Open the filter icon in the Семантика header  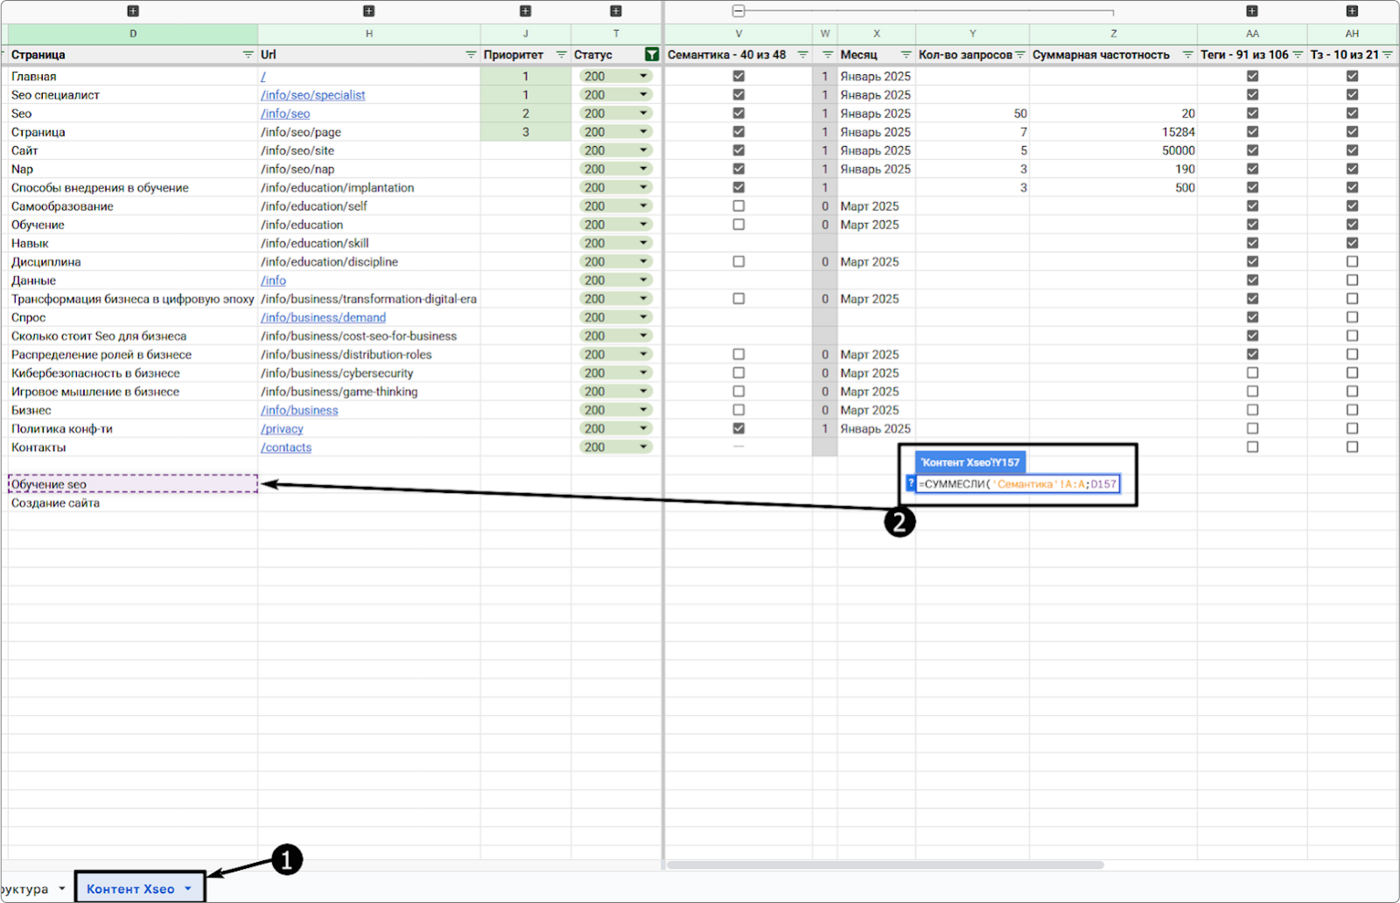click(803, 55)
